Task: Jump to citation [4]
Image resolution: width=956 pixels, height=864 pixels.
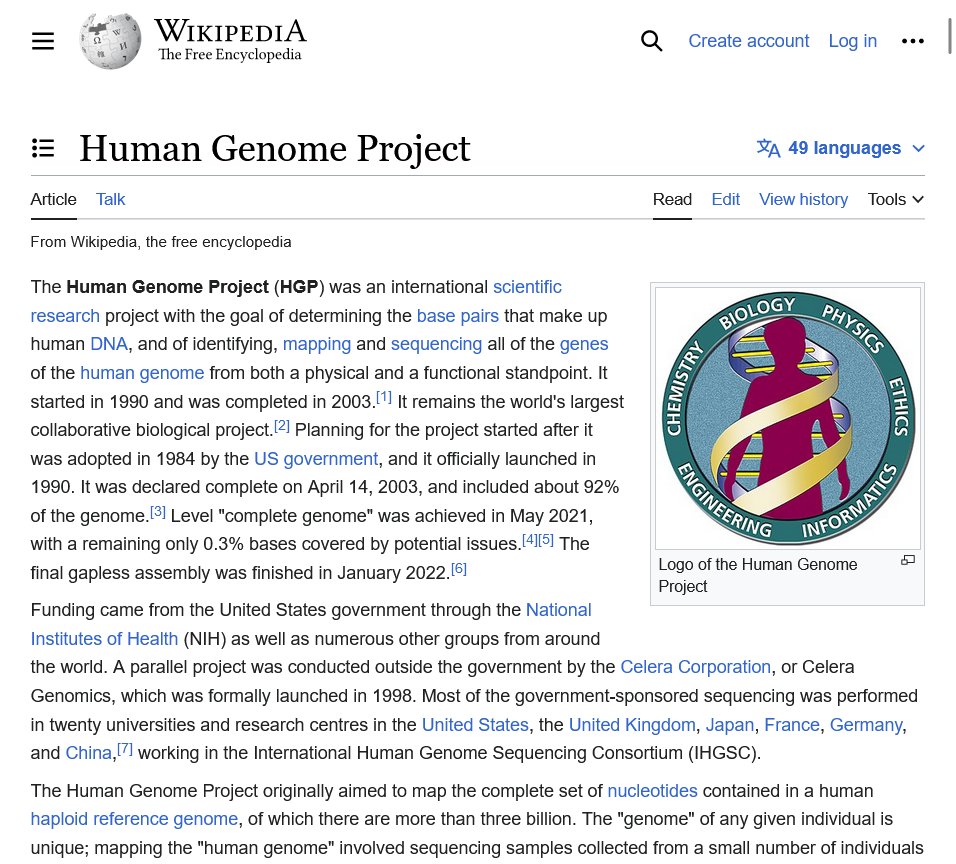Action: click(530, 540)
